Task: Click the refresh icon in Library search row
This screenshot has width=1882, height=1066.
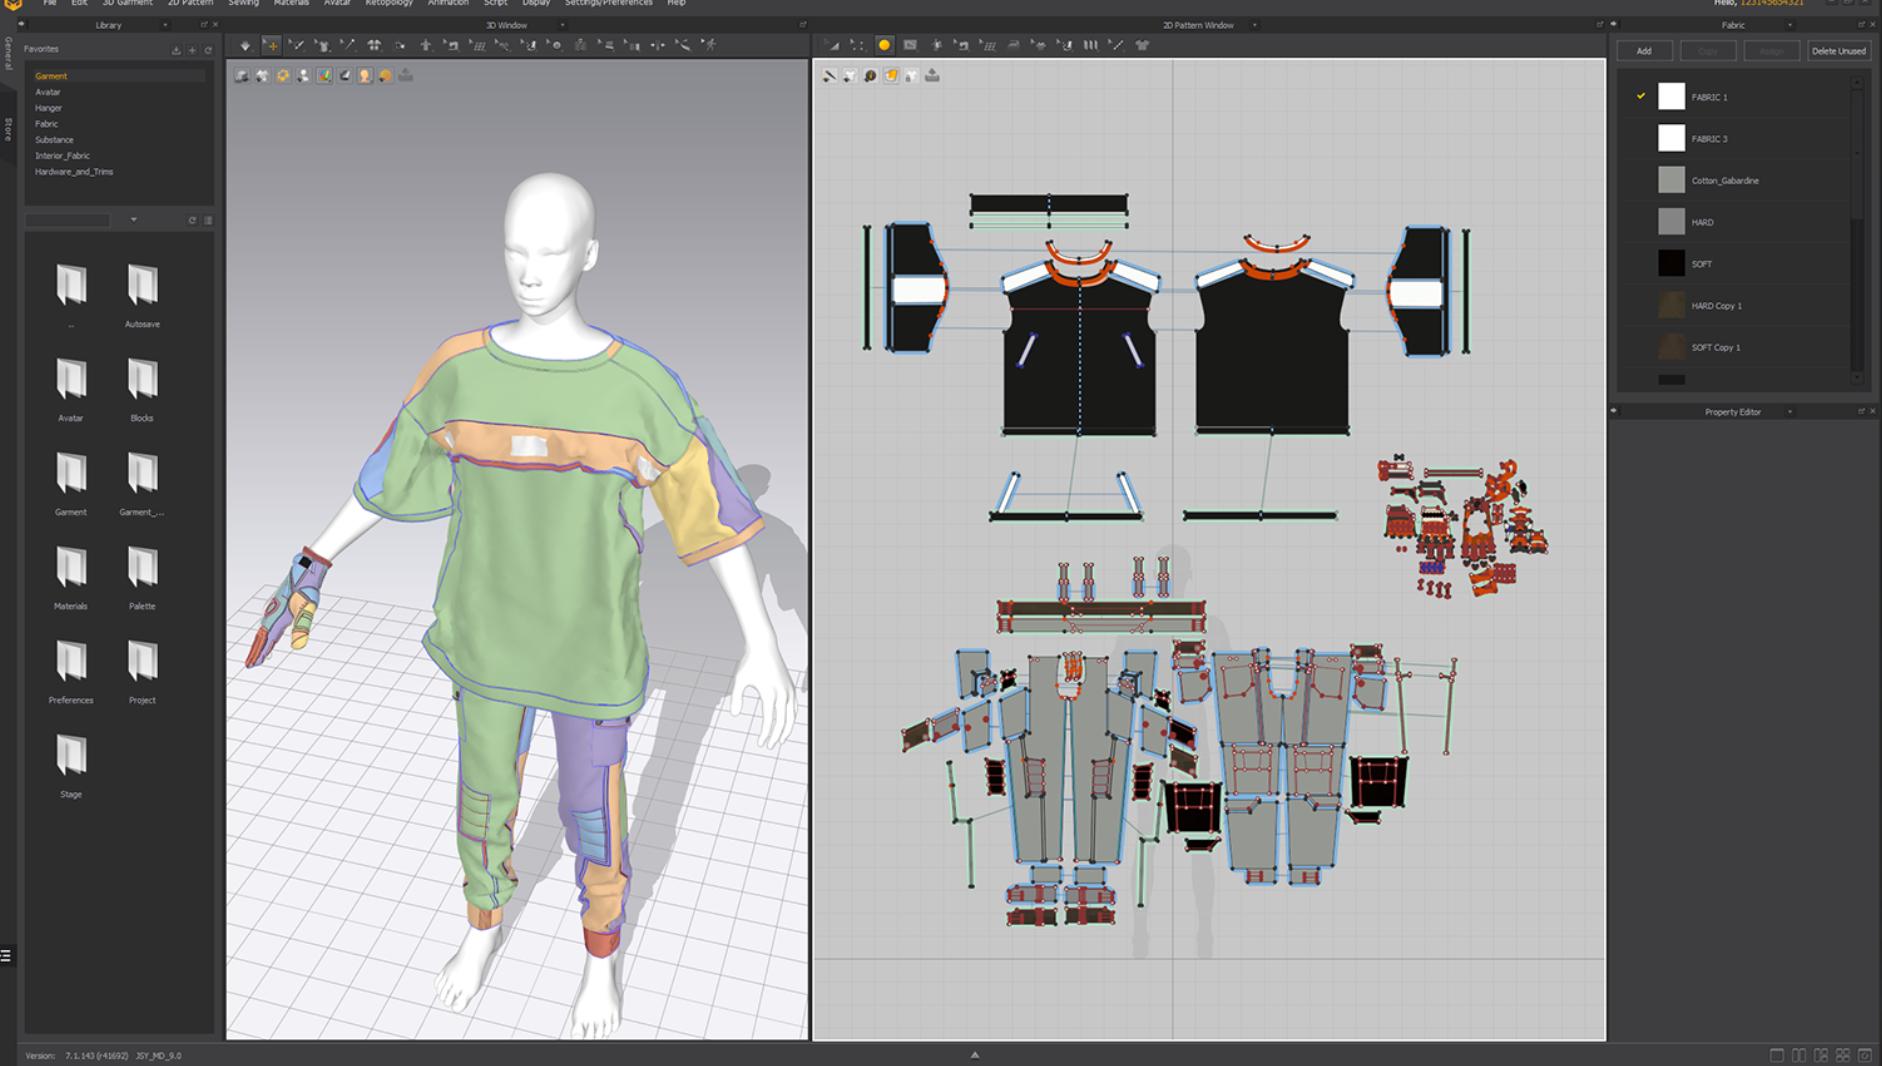Action: click(192, 220)
